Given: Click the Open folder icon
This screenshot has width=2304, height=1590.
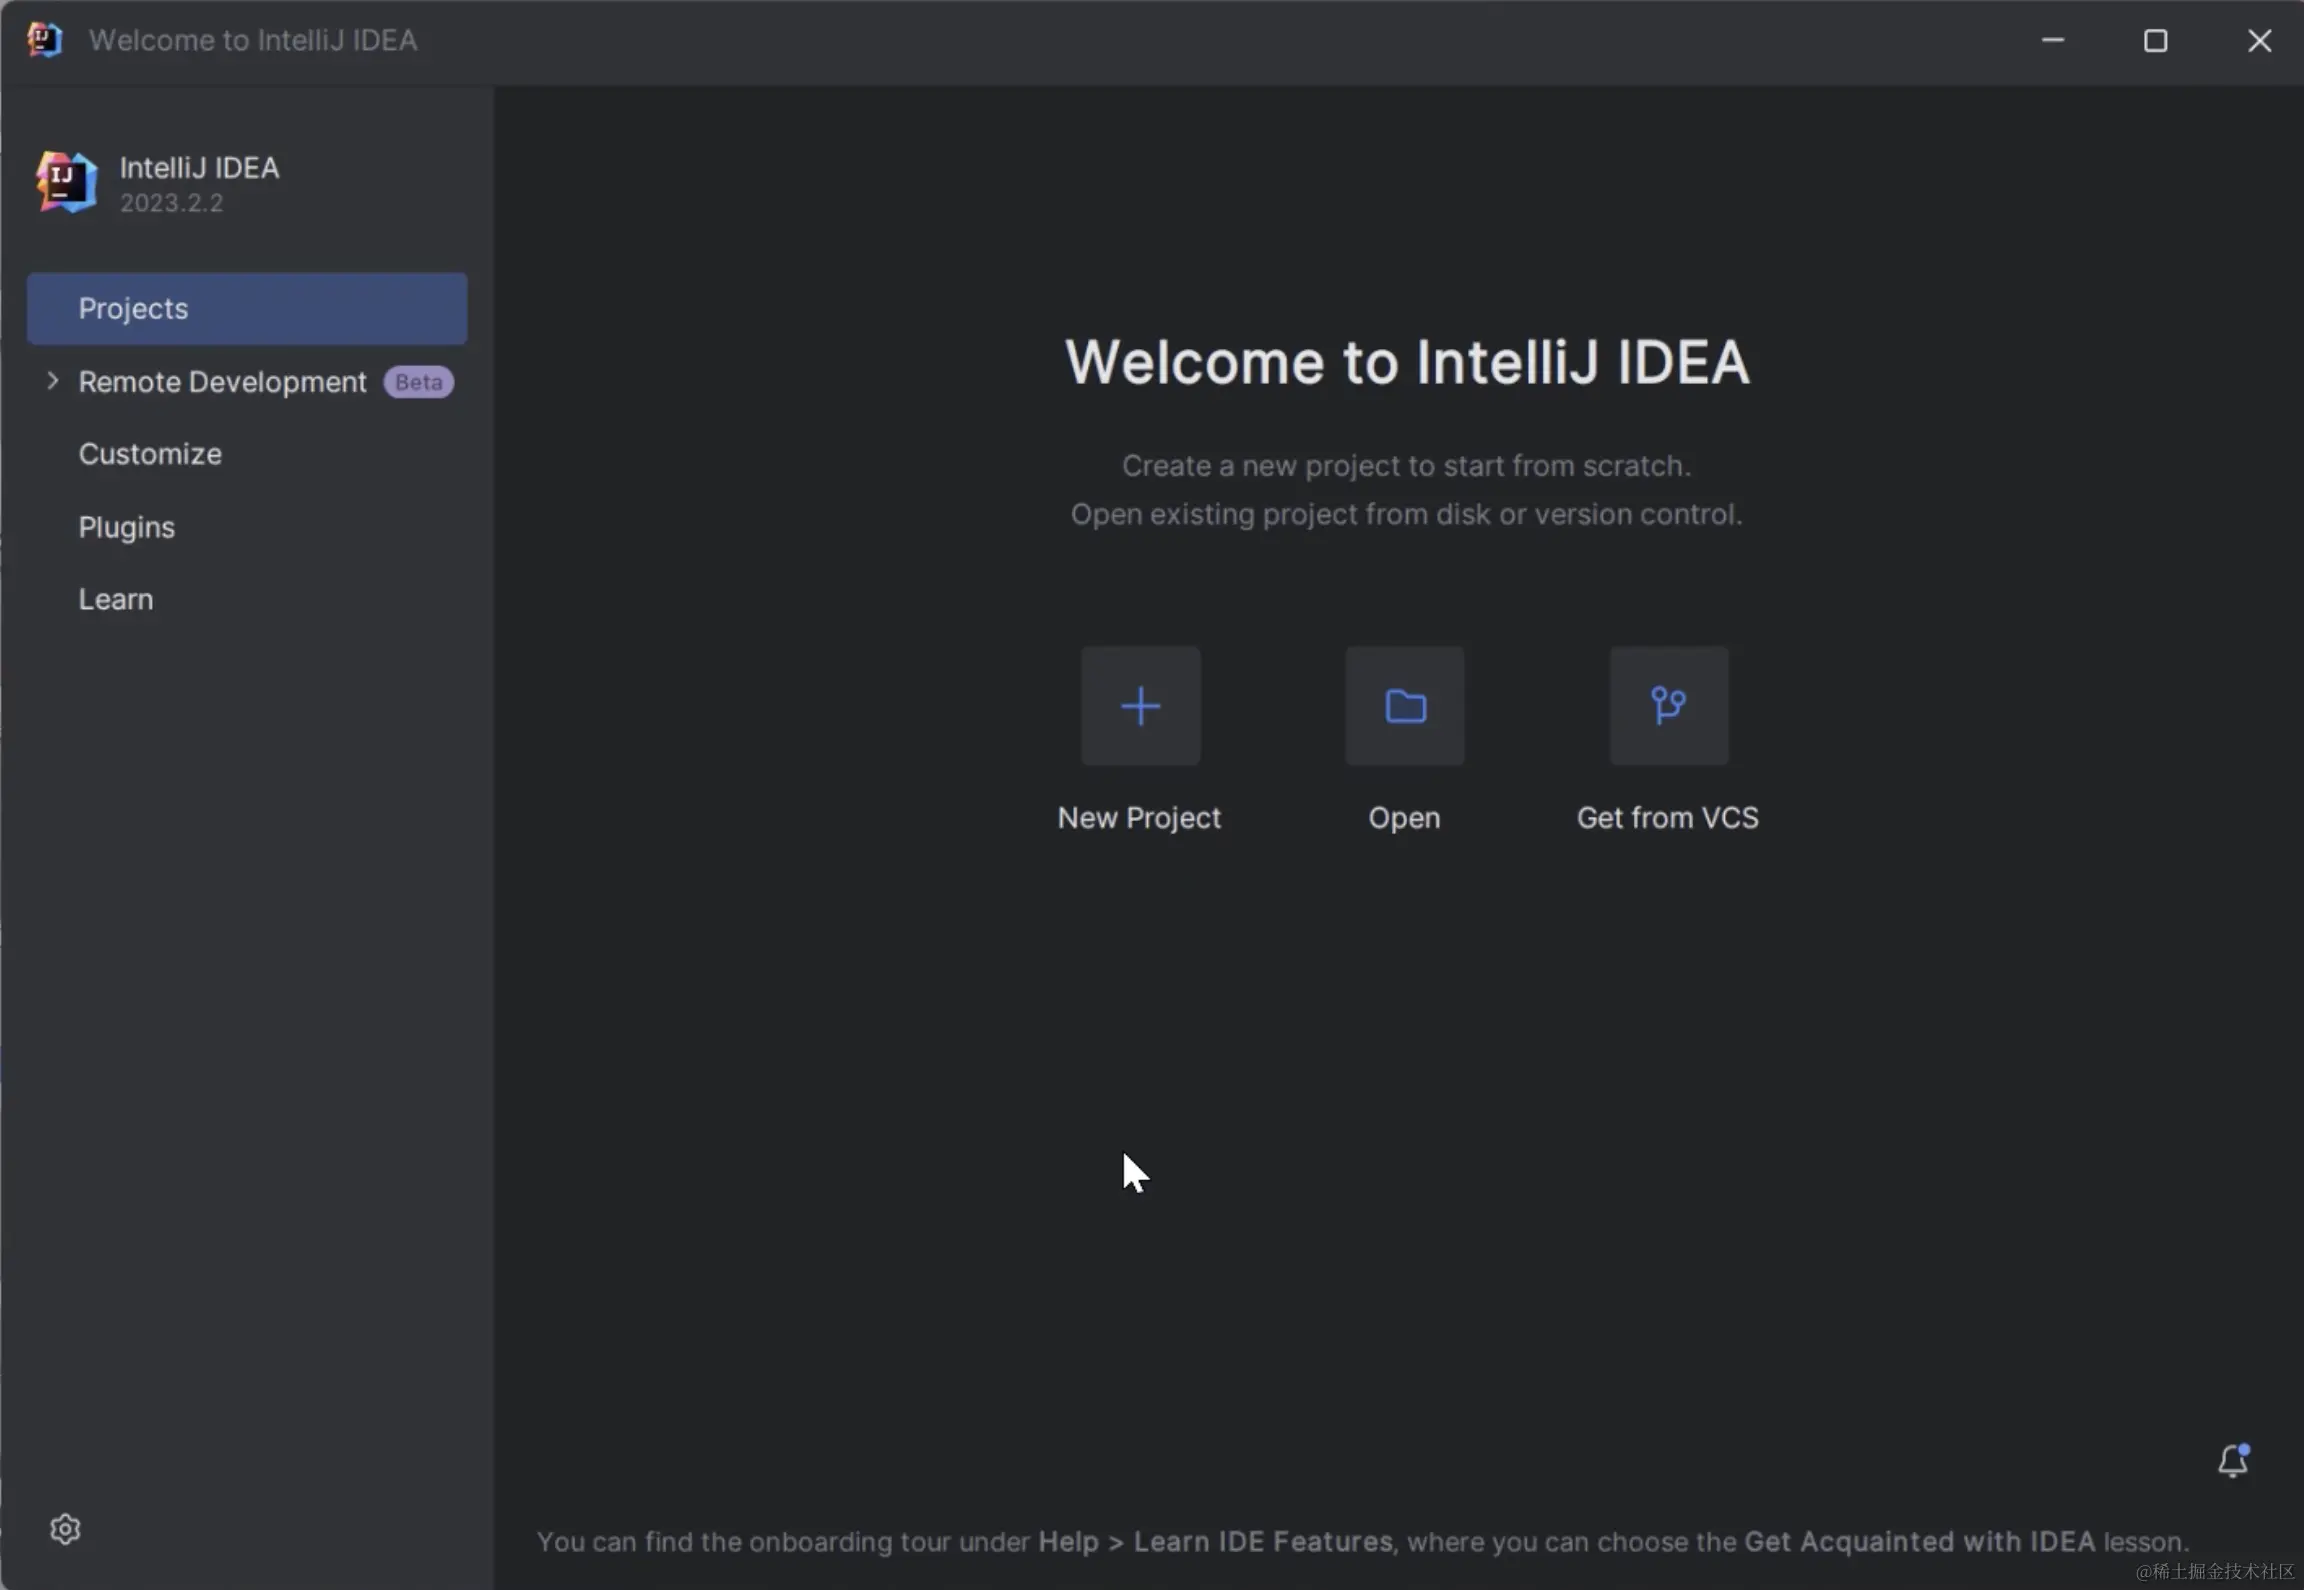Looking at the screenshot, I should (1405, 706).
